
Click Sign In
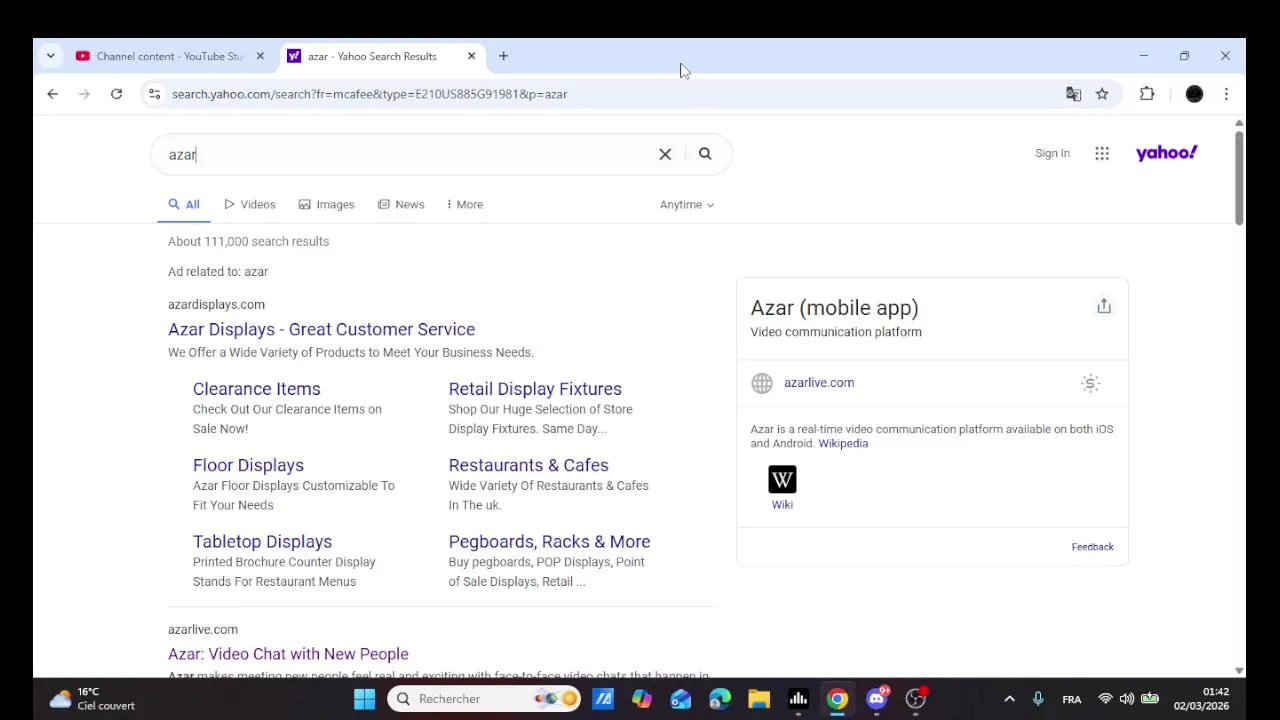click(1052, 153)
